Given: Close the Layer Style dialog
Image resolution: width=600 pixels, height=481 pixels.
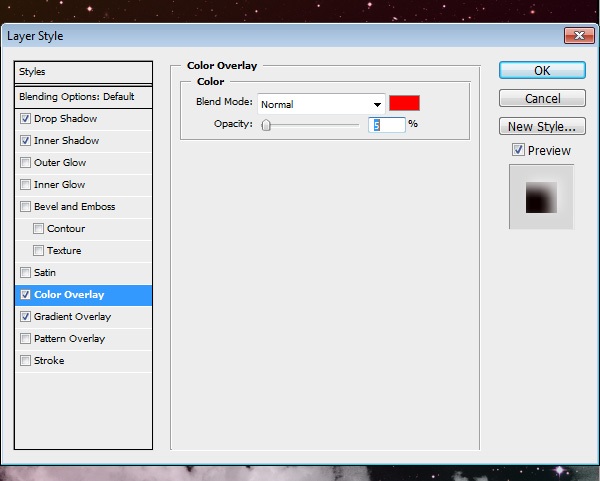Looking at the screenshot, I should click(579, 36).
